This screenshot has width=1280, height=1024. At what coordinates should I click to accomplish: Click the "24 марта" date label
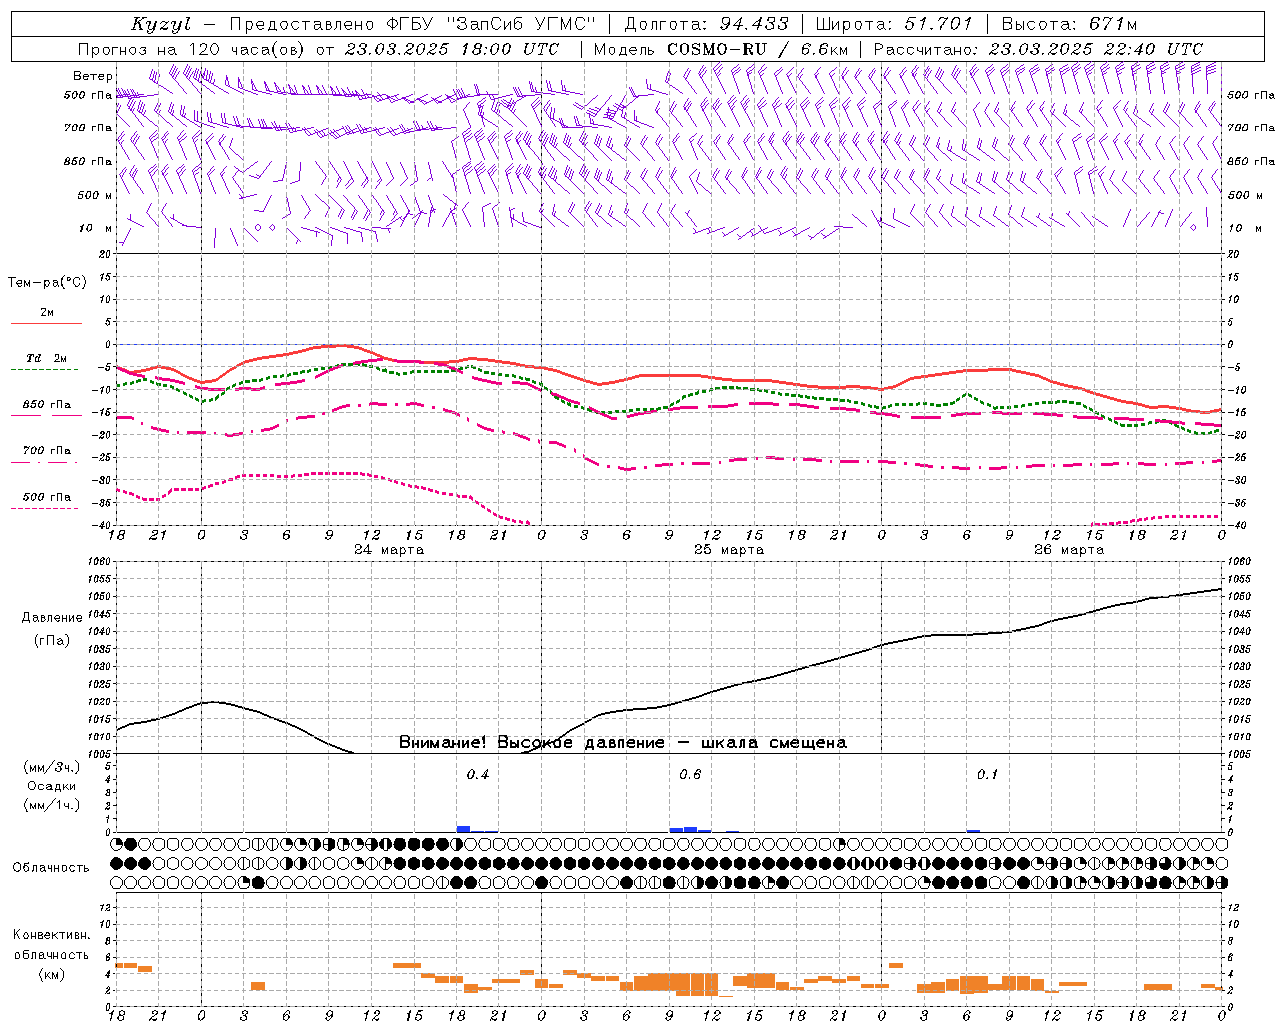point(390,550)
